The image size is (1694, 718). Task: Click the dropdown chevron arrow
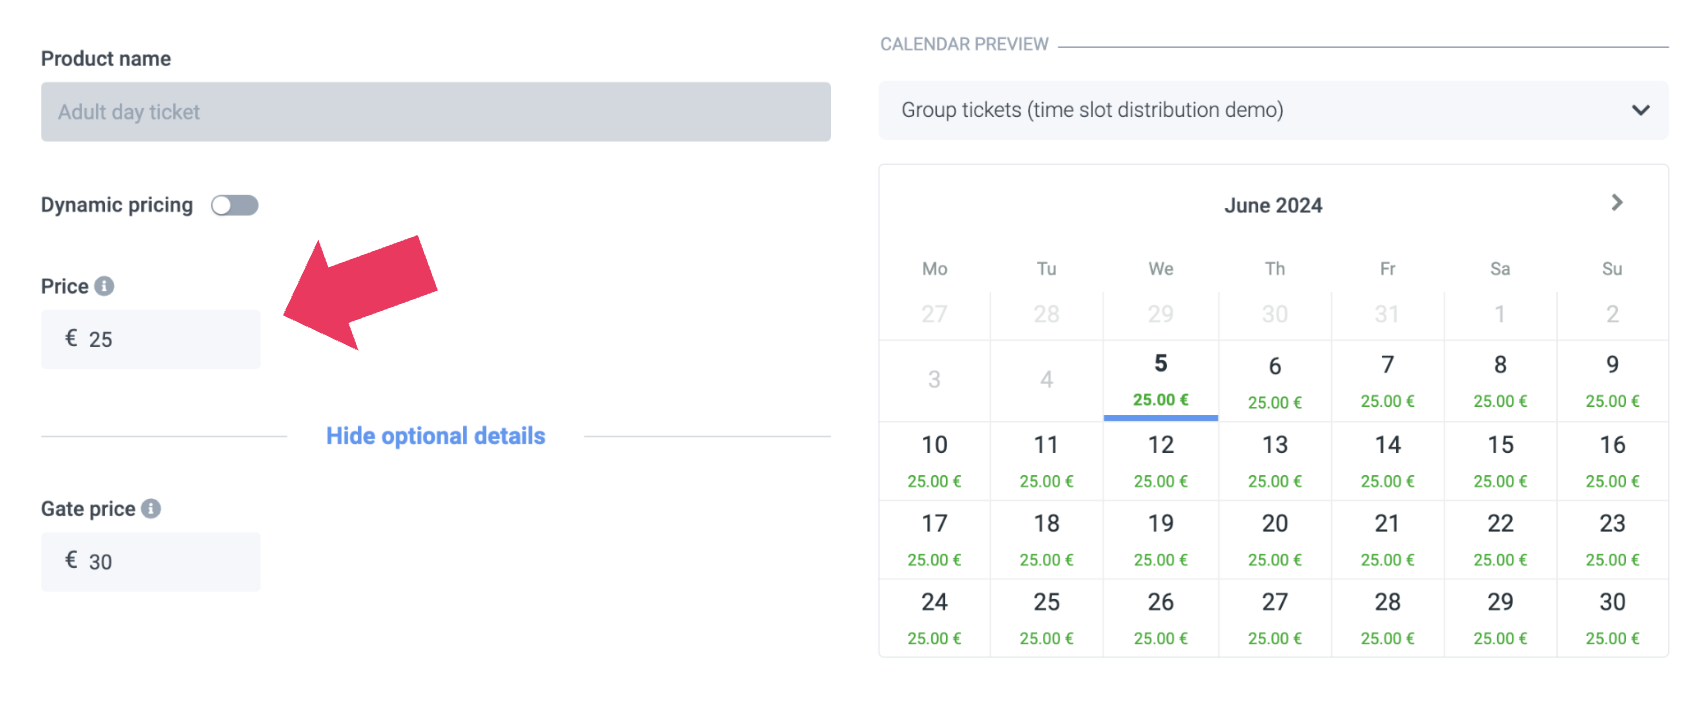click(x=1640, y=110)
